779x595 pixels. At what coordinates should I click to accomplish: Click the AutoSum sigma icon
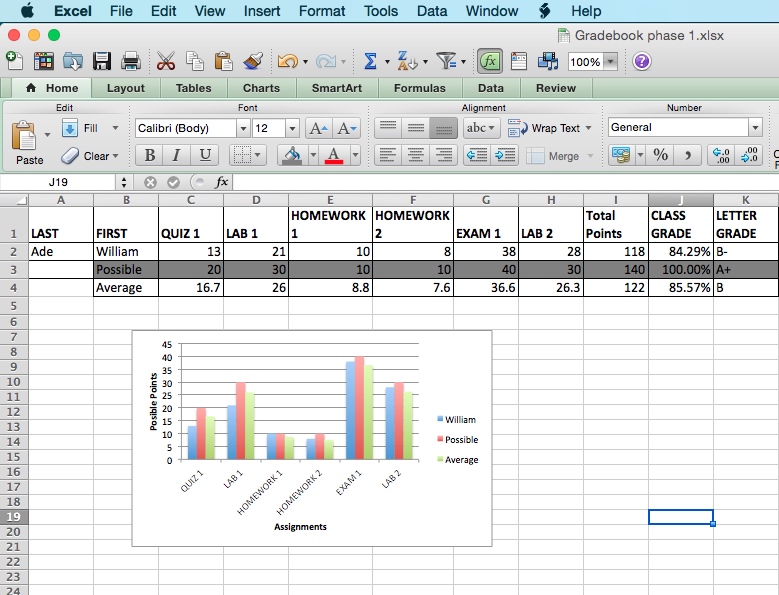[370, 62]
